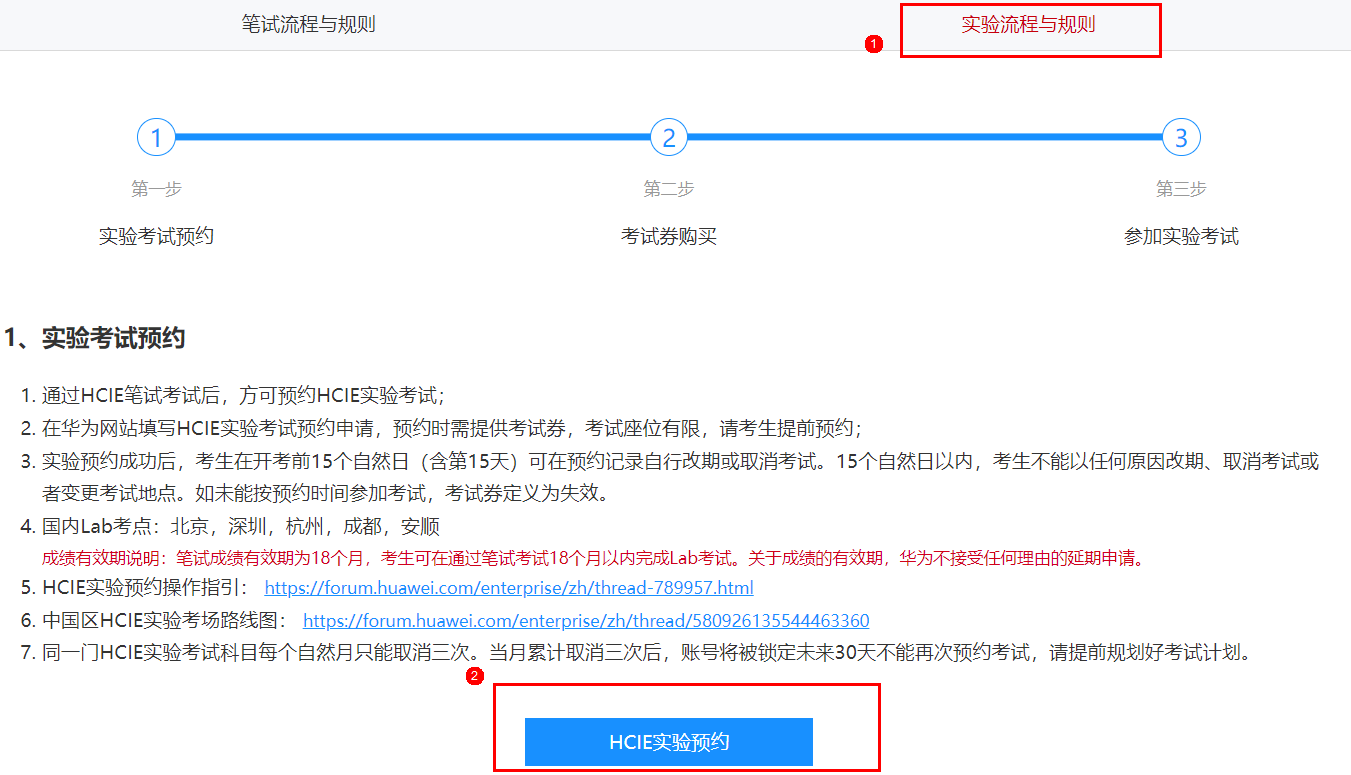Screen dimensions: 1351x775
Task: Click the red annotation badge numbered 2
Action: pos(475,676)
